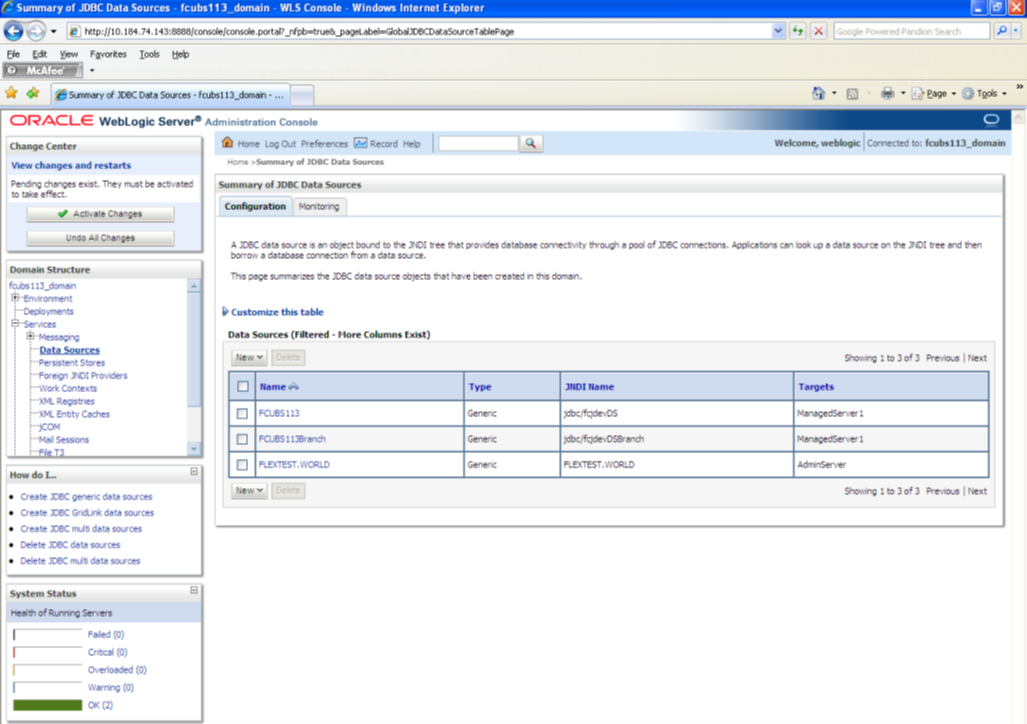Click Log Out in console toolbar
Viewport: 1027px width, 724px height.
point(280,143)
